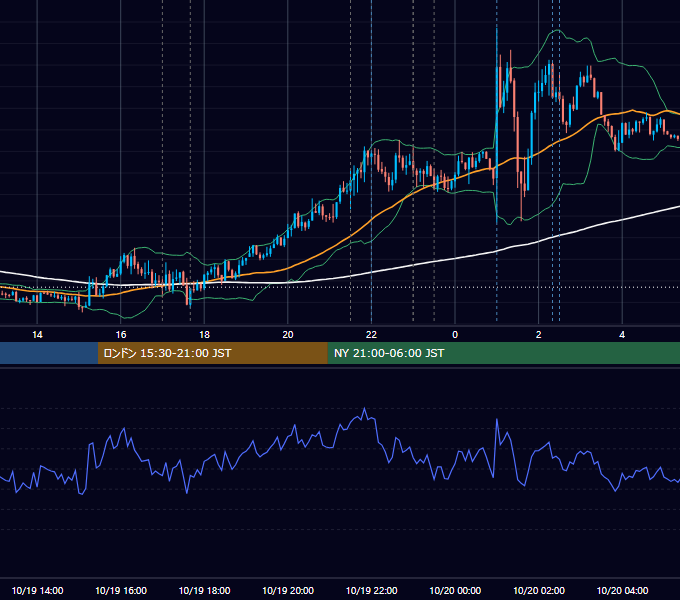Viewport: 680px width, 600px height.
Task: Click the 16 hour axis label
Action: point(121,335)
